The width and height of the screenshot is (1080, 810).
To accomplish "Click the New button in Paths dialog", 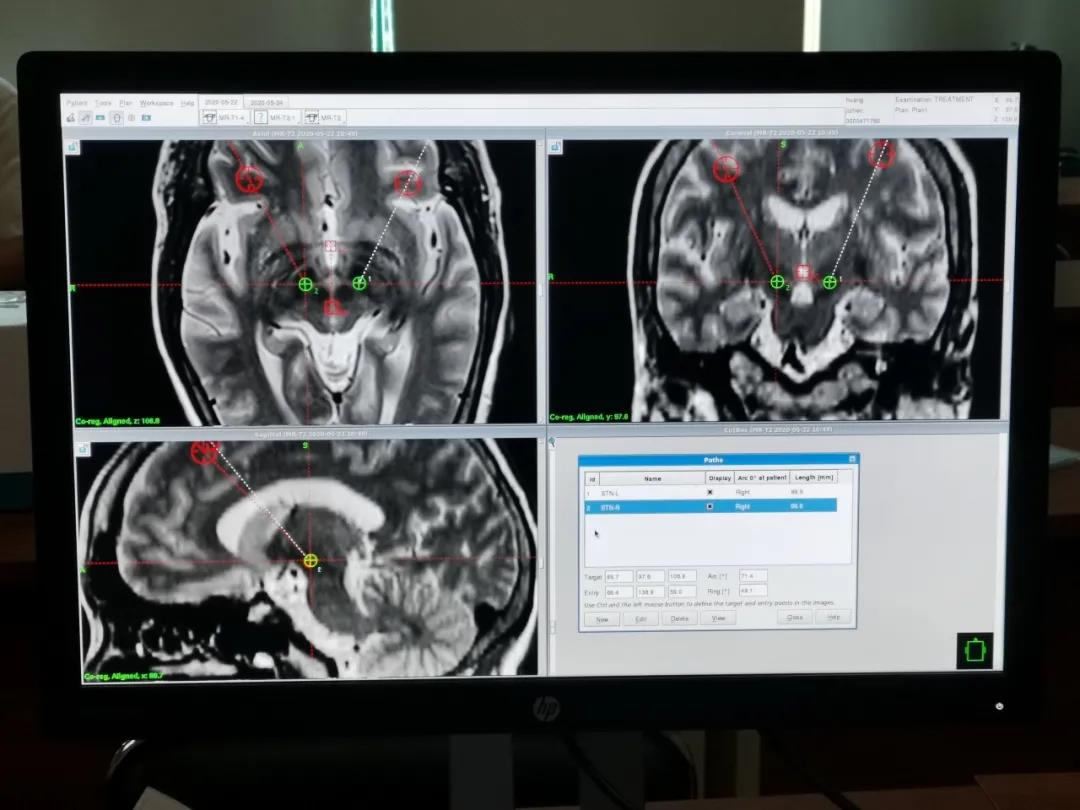I will coord(602,619).
